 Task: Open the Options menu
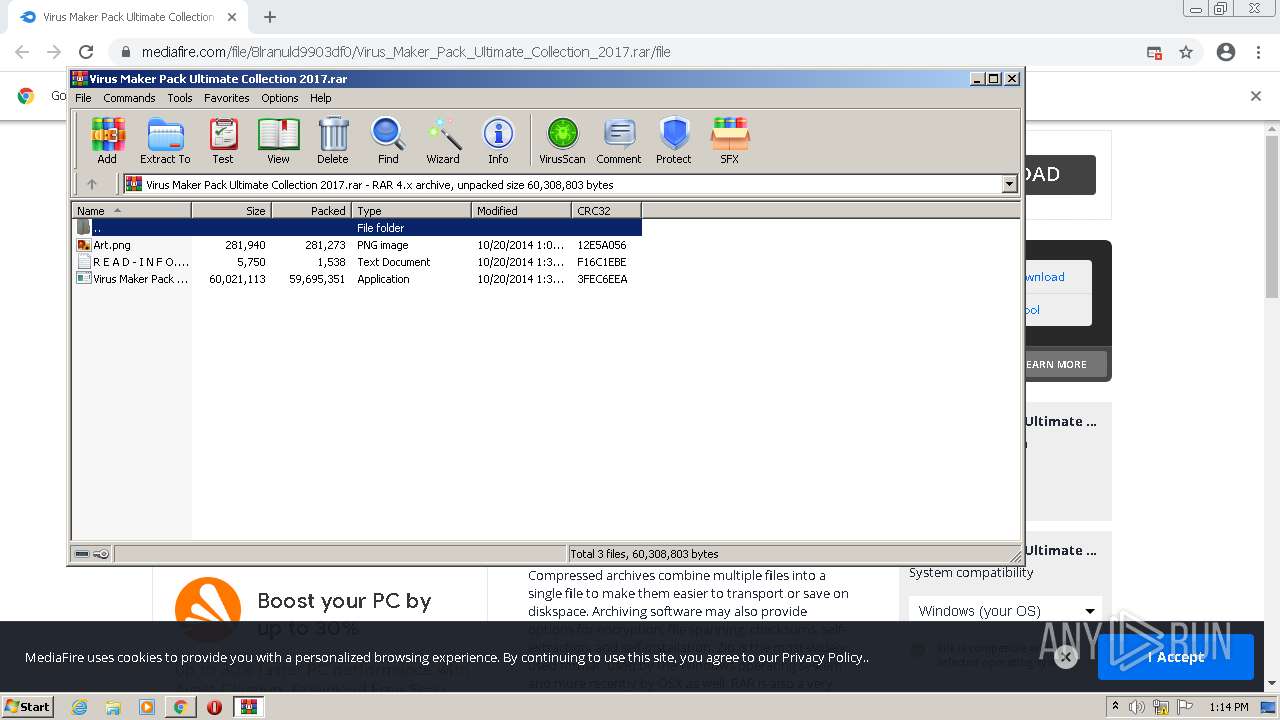tap(280, 98)
